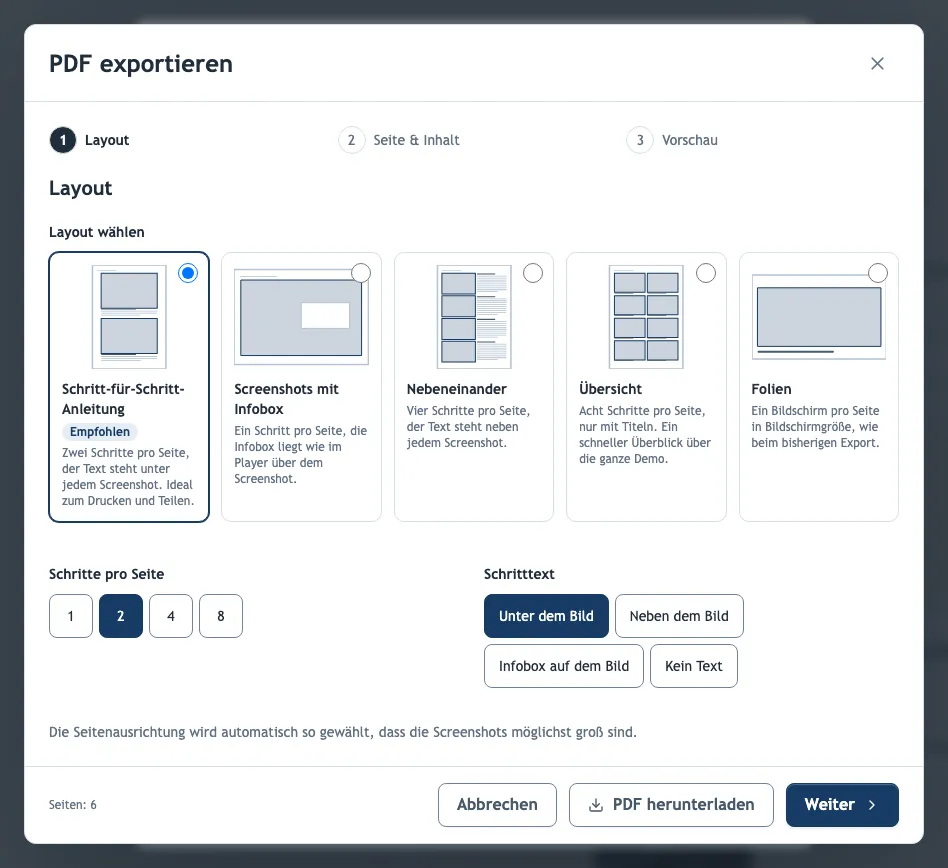Set Schritte pro Seite to 1
948x868 pixels.
(x=71, y=616)
